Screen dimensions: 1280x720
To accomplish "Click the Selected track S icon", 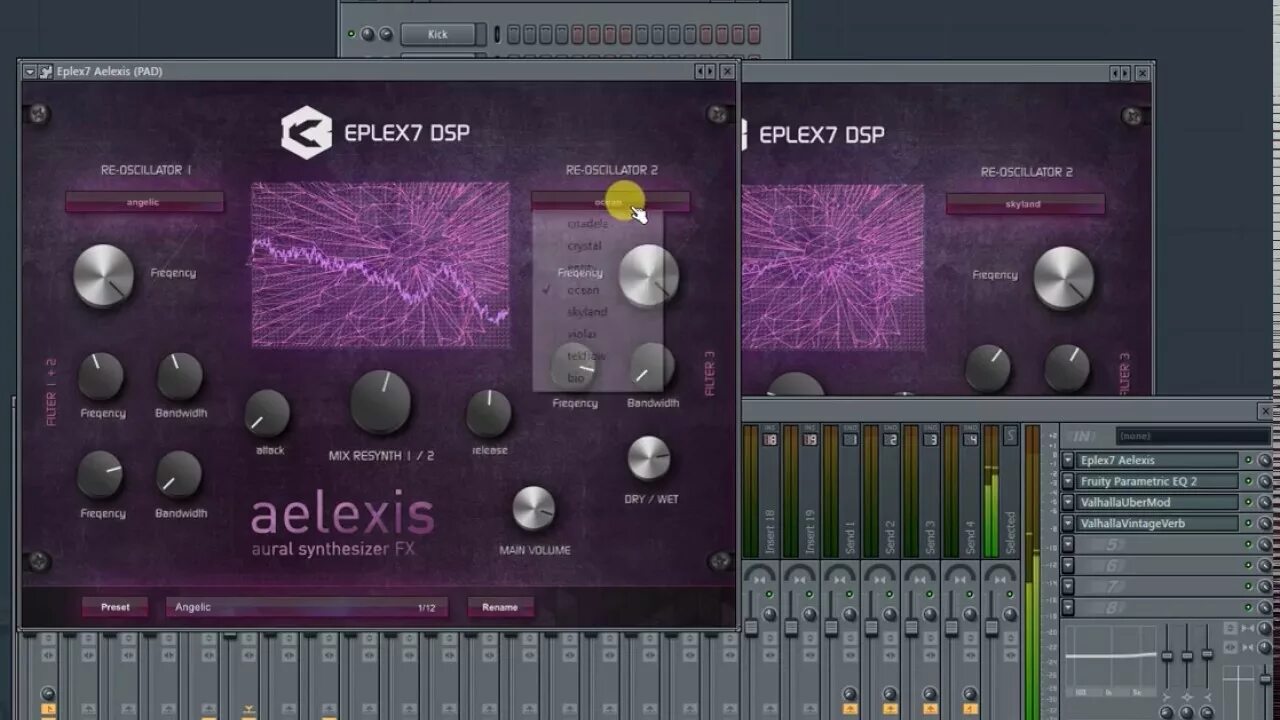I will point(1010,436).
